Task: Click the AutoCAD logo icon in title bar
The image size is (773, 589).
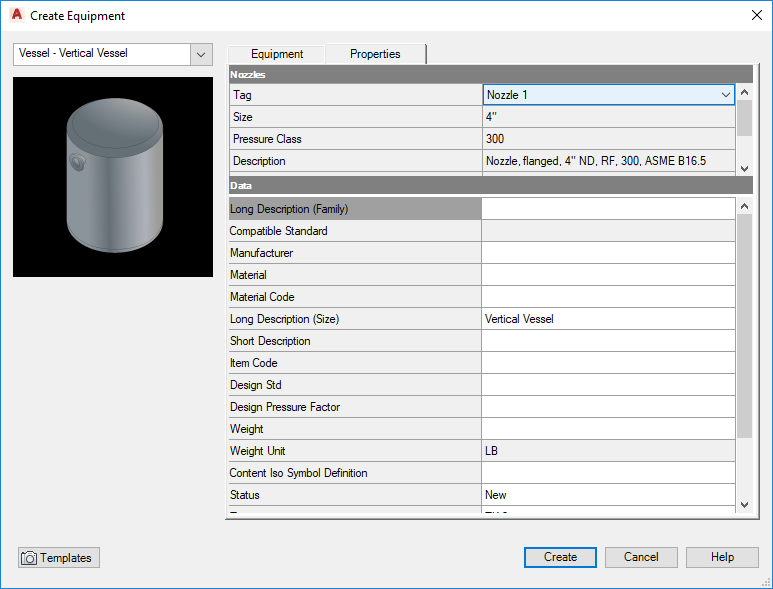Action: [17, 15]
